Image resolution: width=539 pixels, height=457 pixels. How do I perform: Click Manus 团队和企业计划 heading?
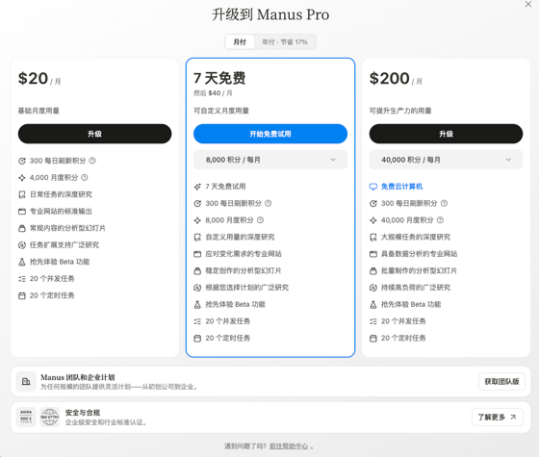(x=78, y=377)
